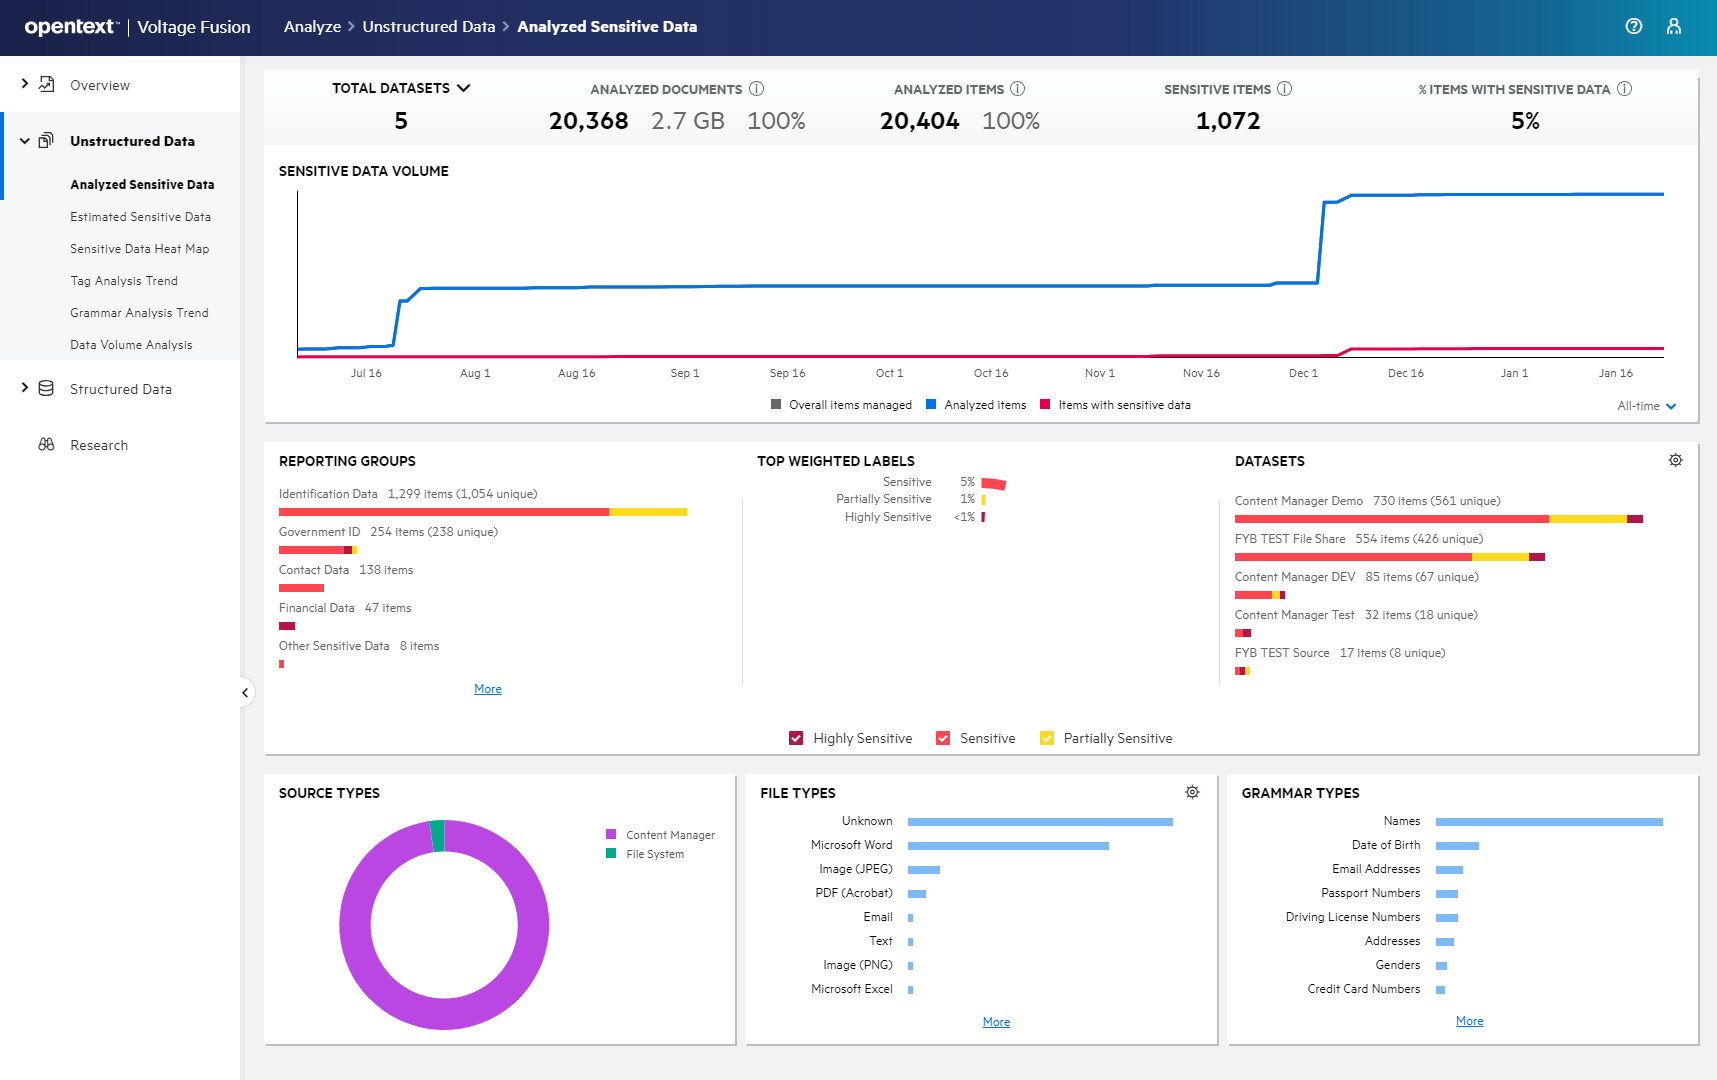The image size is (1717, 1080).
Task: Click the Structured Data database icon
Action: pos(45,389)
